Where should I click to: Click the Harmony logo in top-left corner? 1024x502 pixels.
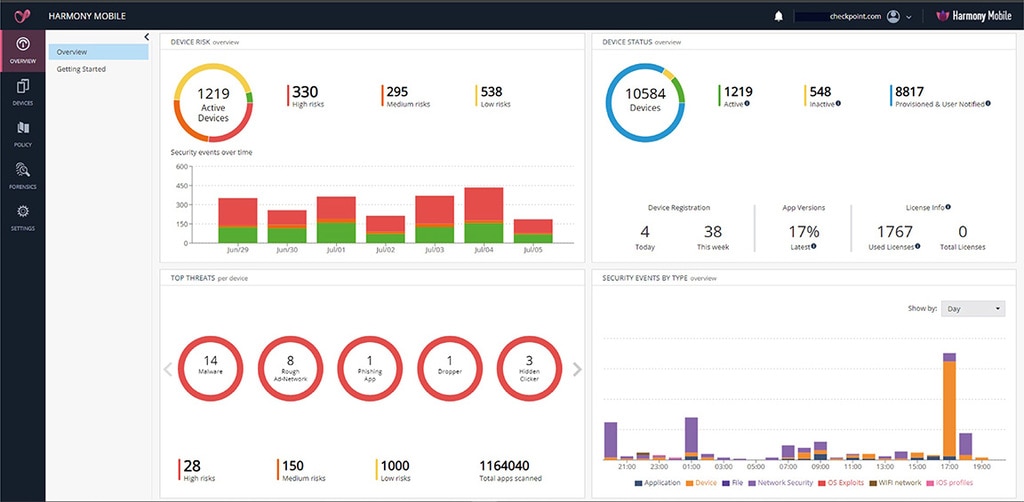(22, 16)
